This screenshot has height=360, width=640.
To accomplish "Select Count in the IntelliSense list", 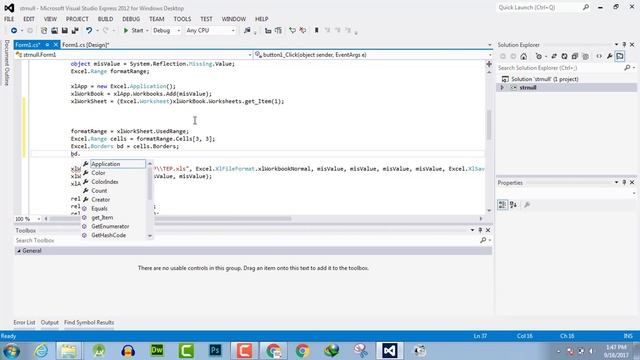I will 99,191.
